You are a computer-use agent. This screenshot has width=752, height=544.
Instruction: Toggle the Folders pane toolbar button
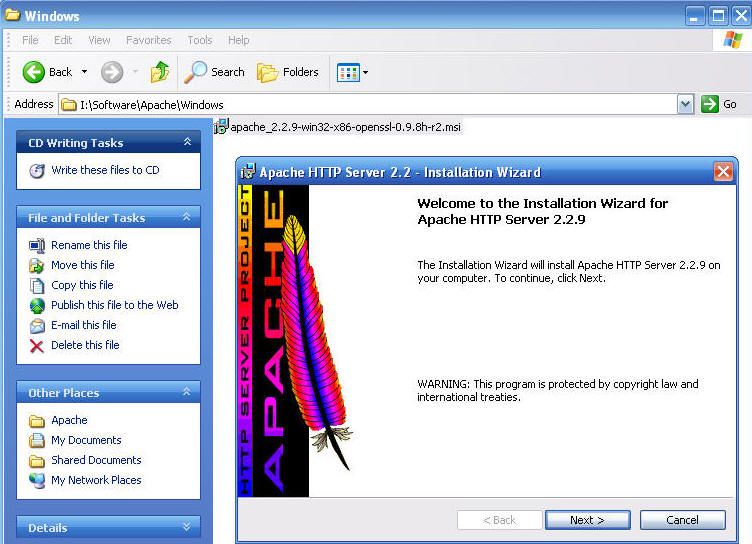(288, 72)
